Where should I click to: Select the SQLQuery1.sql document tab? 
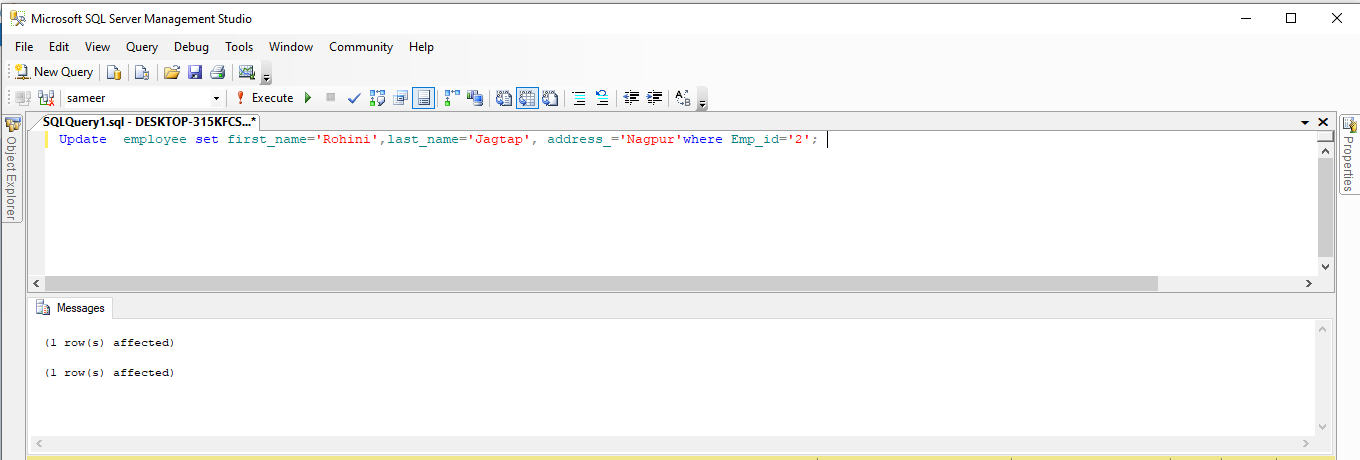[150, 121]
